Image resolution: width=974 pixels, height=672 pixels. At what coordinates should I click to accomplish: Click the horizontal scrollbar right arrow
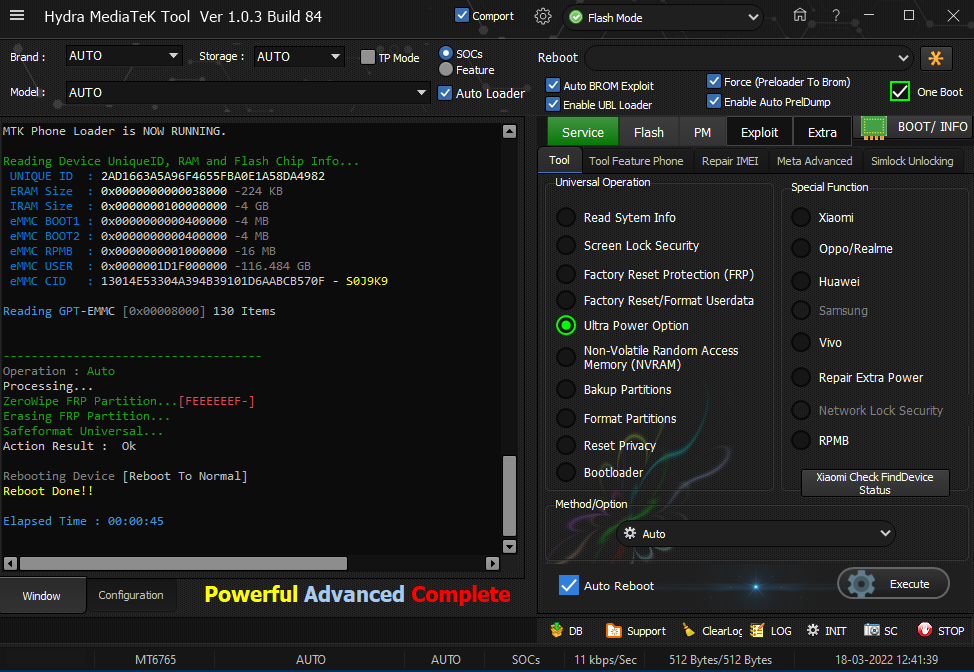tap(493, 563)
